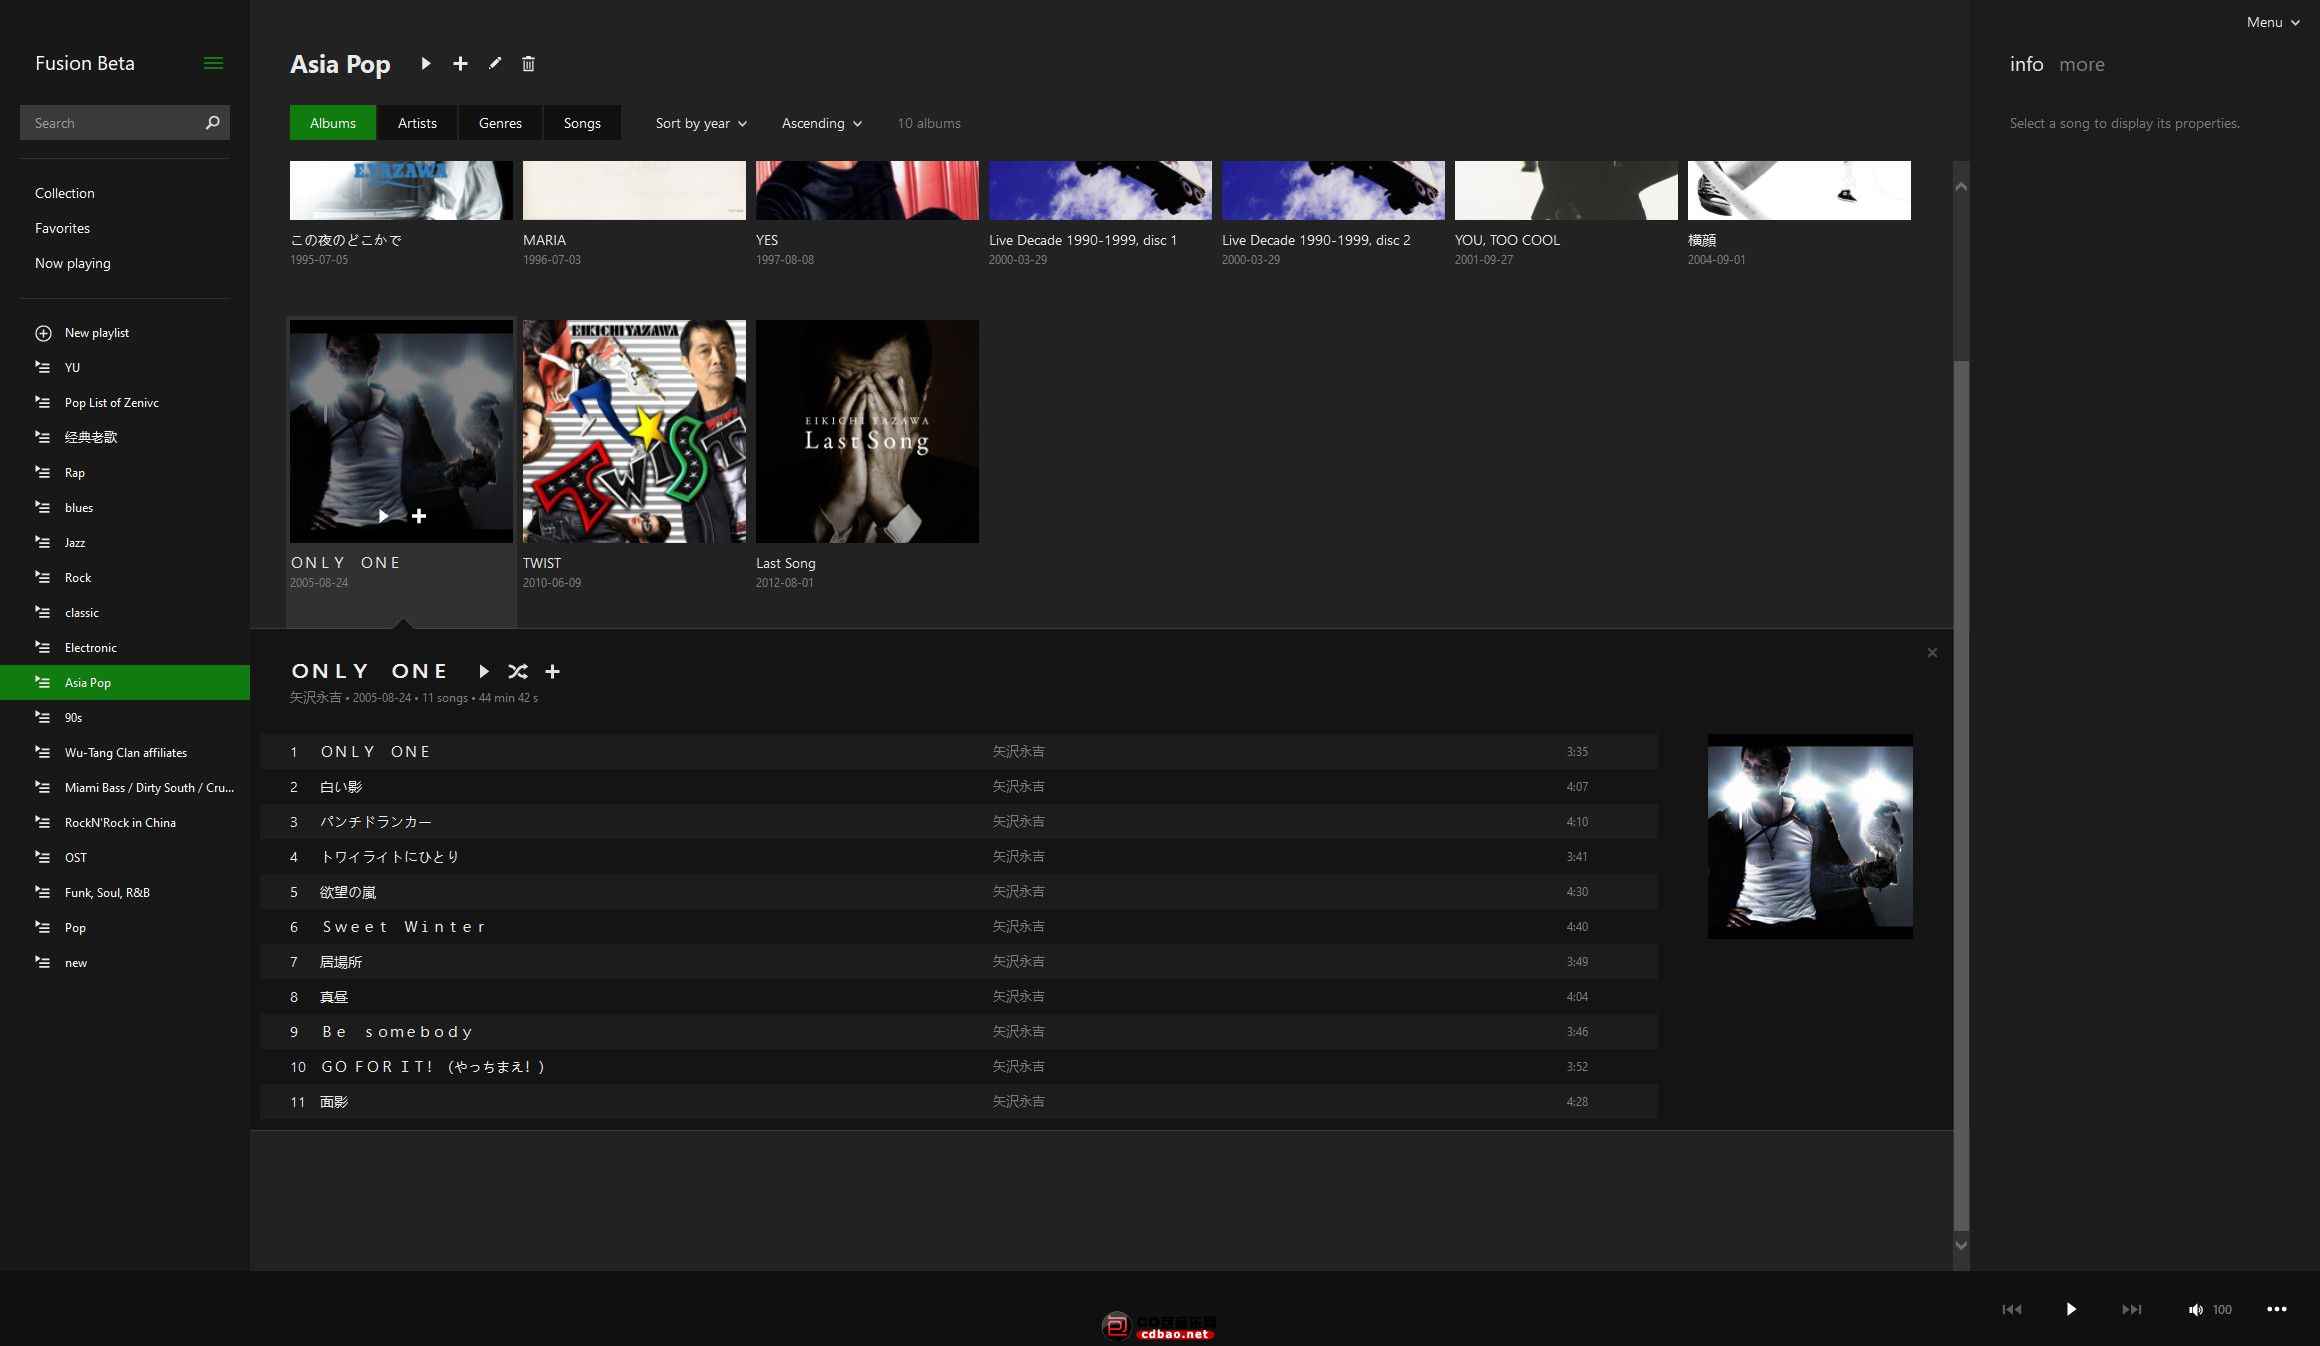2320x1346 pixels.
Task: Open the TWIST album cover
Action: tap(634, 431)
